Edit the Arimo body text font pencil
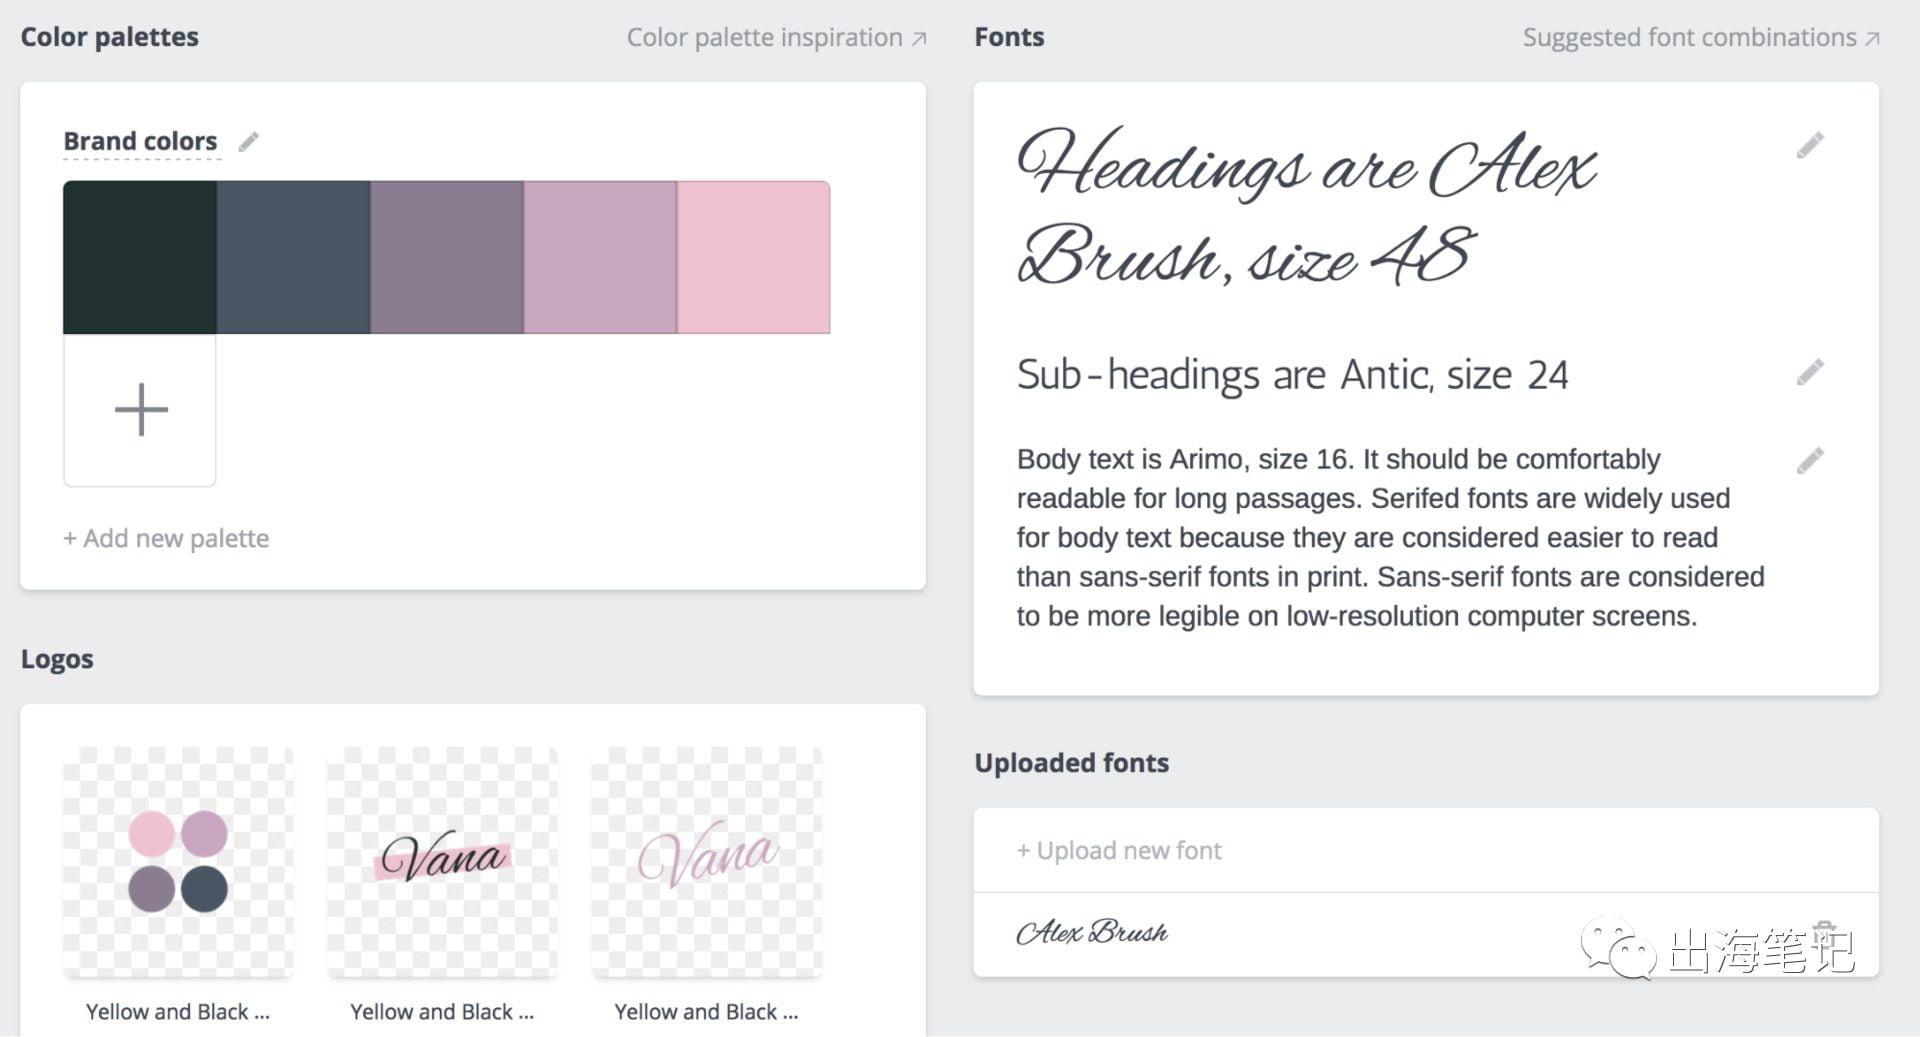Image resolution: width=1920 pixels, height=1037 pixels. click(1810, 461)
